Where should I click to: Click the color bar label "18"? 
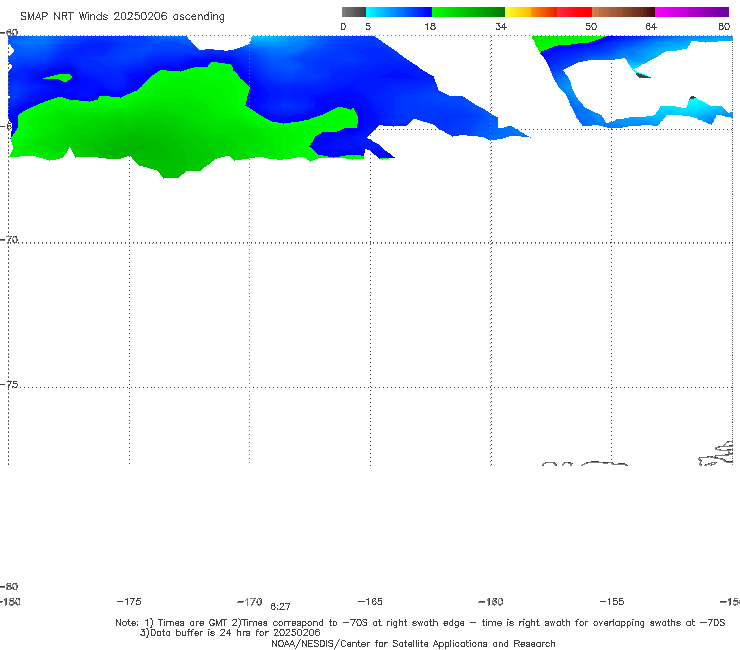coord(430,27)
